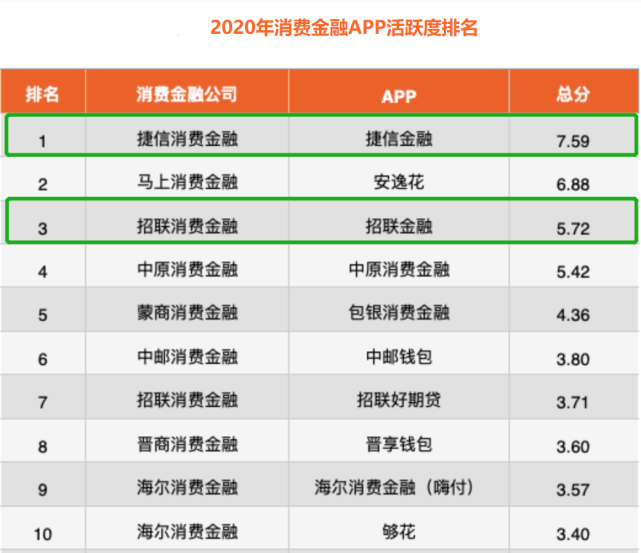Image resolution: width=641 pixels, height=553 pixels.
Task: Select score cell 4.36
Action: [573, 316]
